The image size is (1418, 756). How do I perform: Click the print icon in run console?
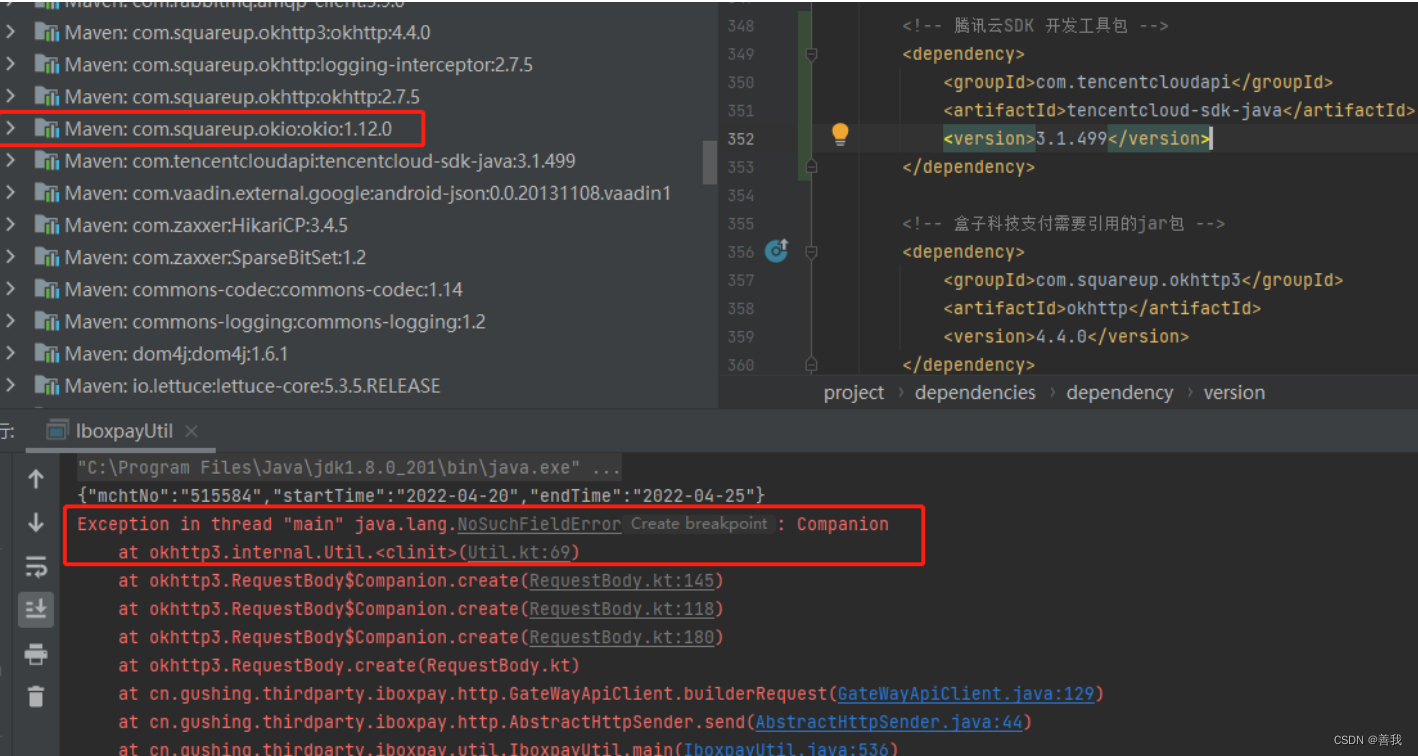[x=35, y=654]
